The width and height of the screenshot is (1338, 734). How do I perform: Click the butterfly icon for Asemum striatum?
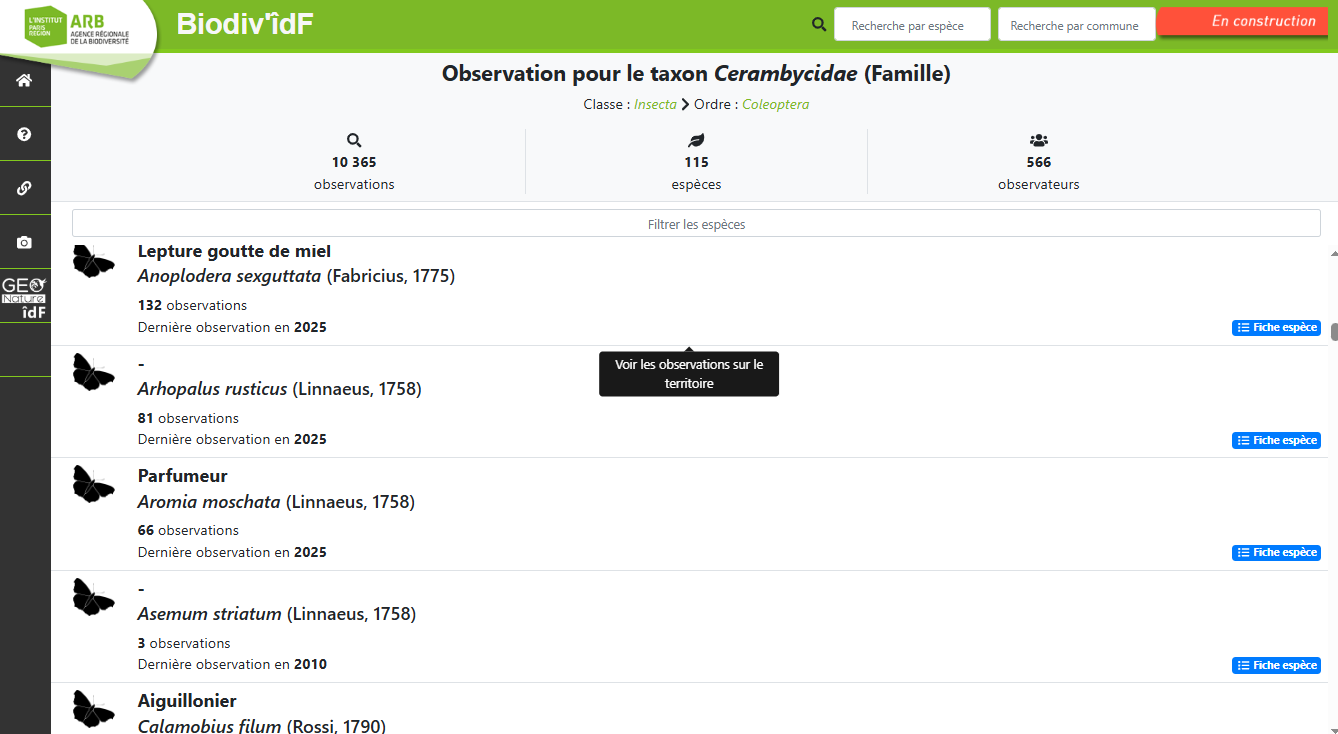coord(94,597)
